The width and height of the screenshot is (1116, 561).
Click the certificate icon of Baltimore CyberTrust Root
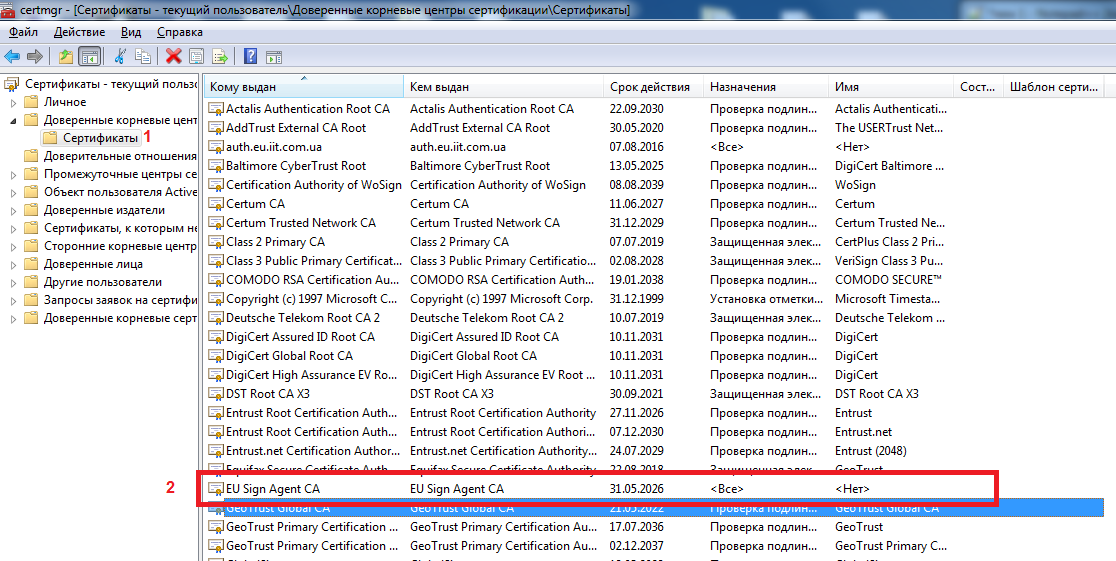216,166
